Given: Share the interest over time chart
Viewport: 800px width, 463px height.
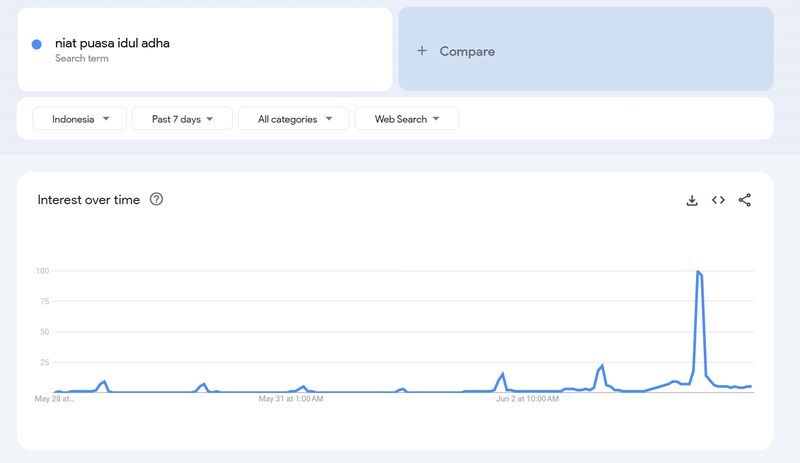Looking at the screenshot, I should point(745,200).
